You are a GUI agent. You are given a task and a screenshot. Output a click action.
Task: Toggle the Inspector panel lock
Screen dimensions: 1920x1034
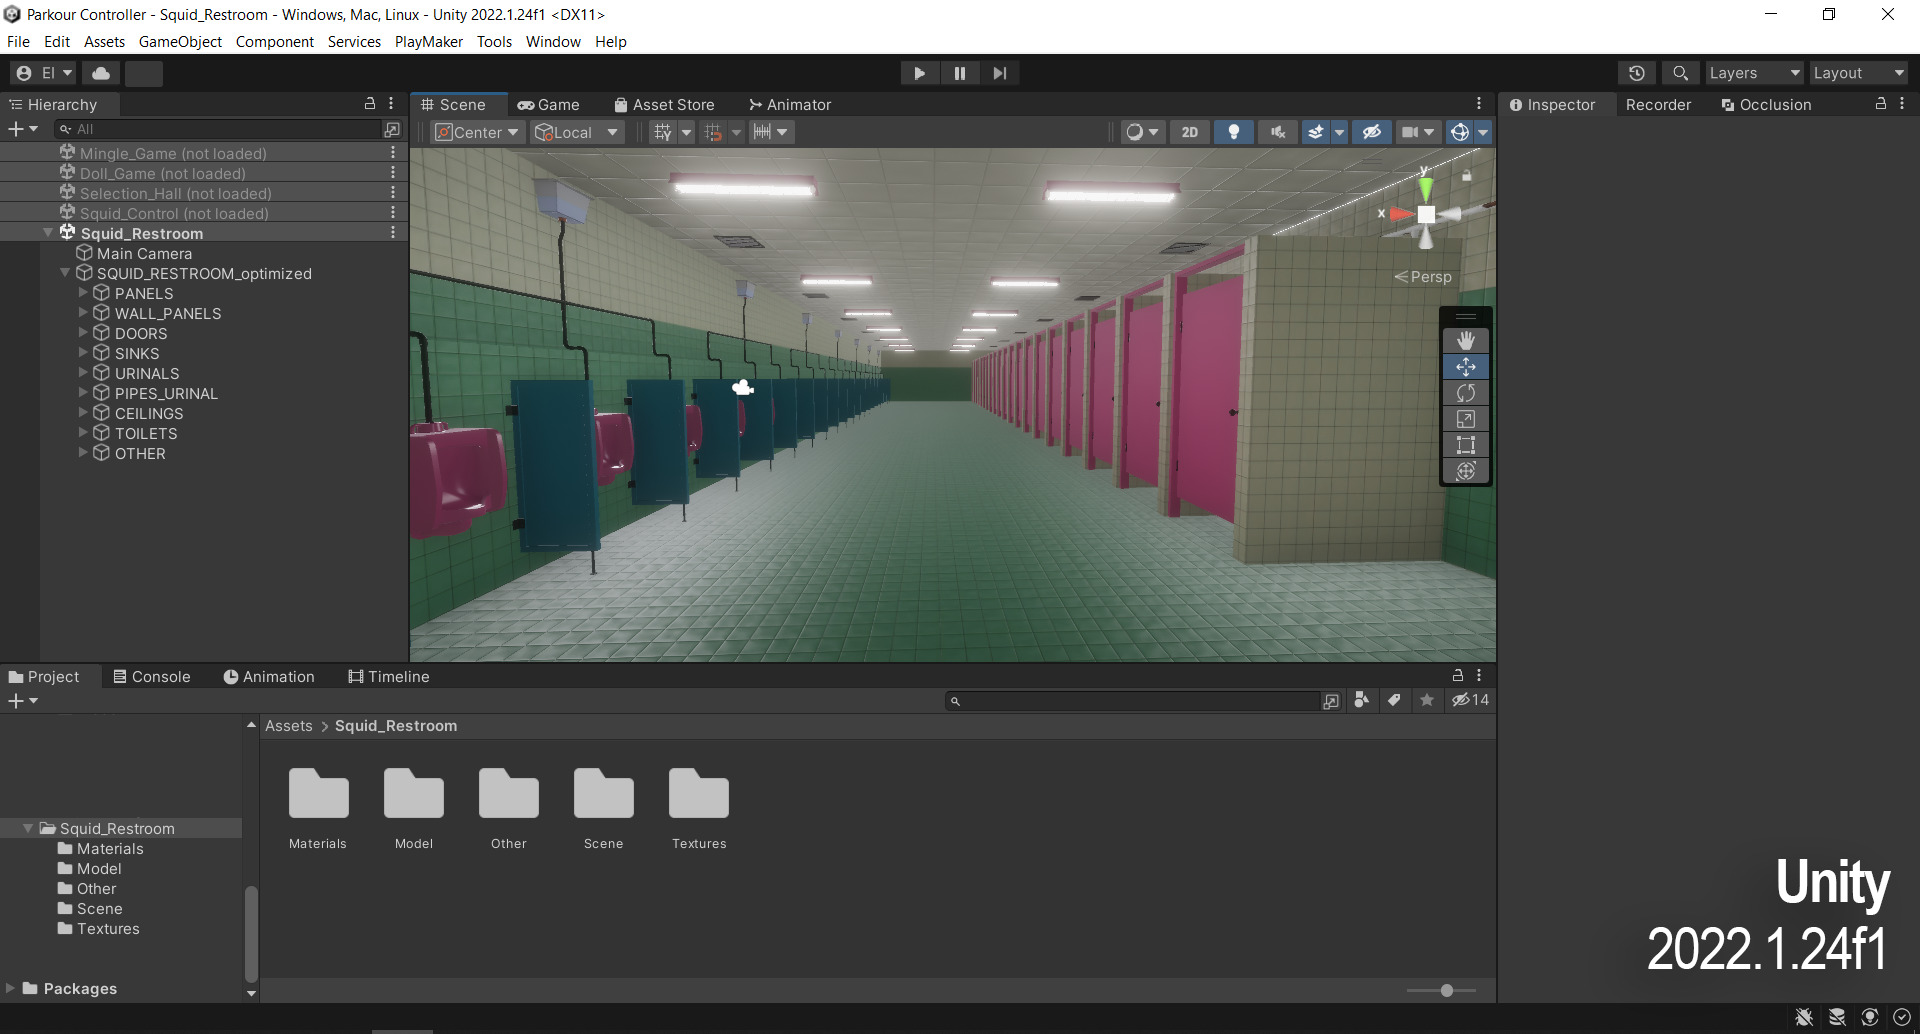point(1880,104)
